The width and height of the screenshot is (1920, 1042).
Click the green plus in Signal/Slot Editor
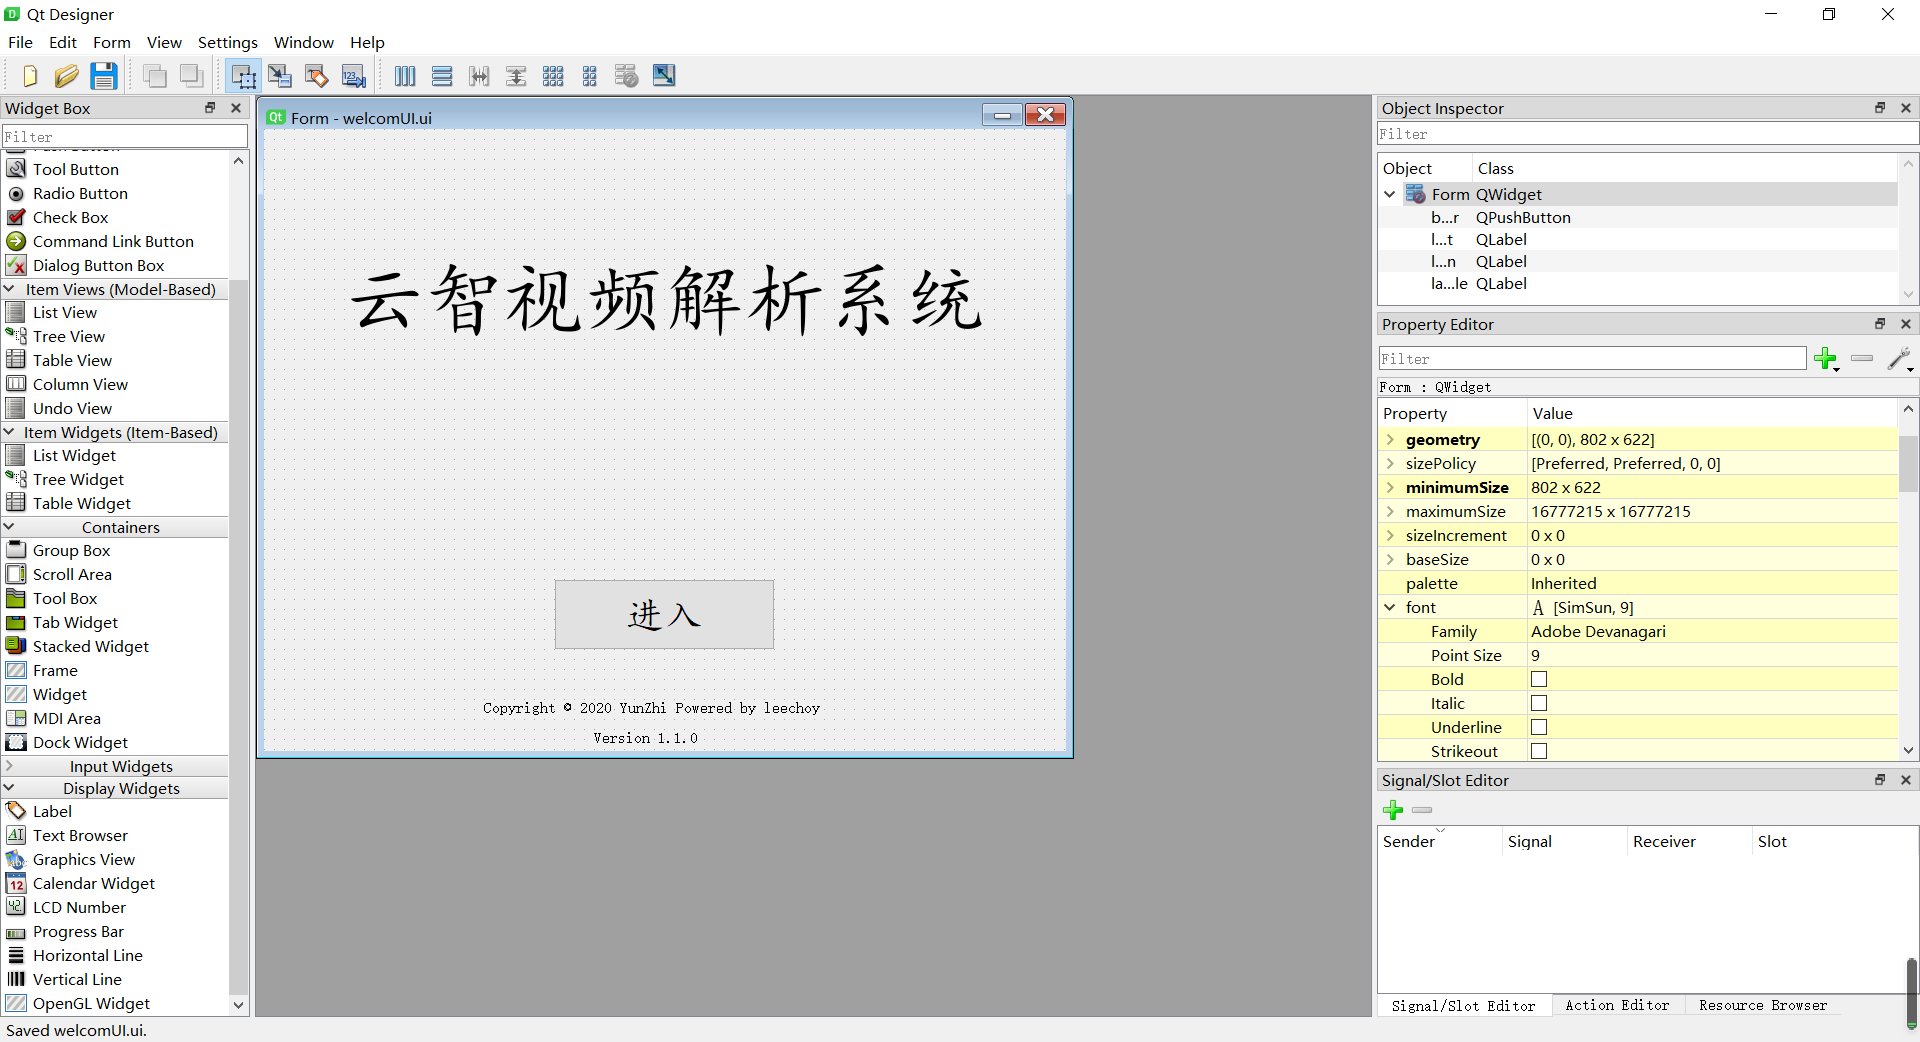tap(1393, 810)
